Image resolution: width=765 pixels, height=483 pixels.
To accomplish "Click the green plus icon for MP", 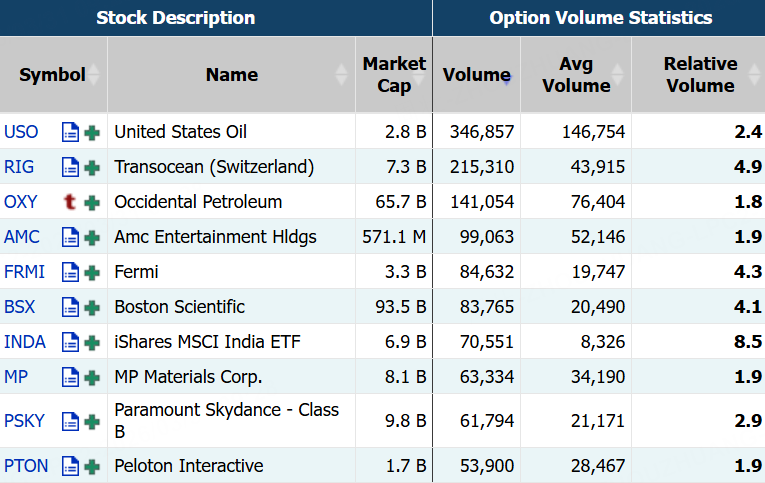I will (x=92, y=377).
